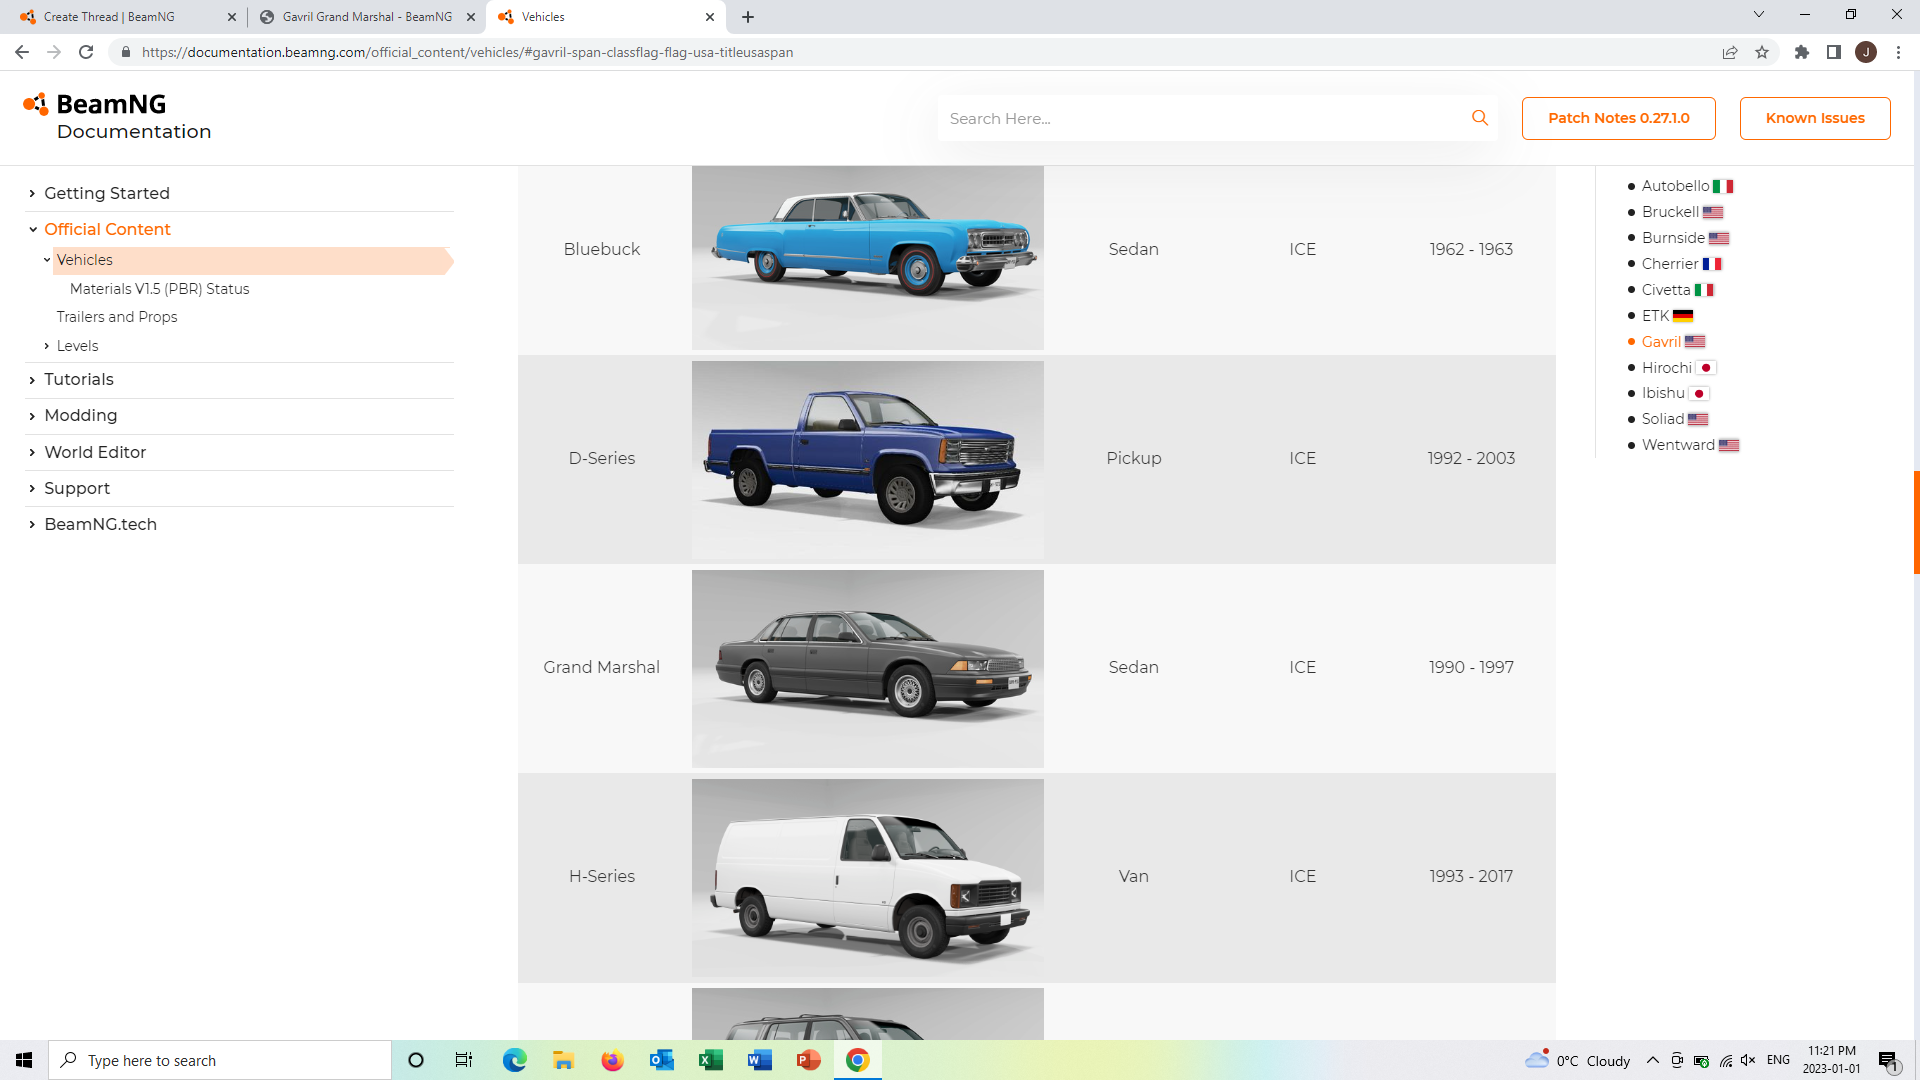Jump to ETK brand section
Screen dimensions: 1920x1080
coord(1667,316)
